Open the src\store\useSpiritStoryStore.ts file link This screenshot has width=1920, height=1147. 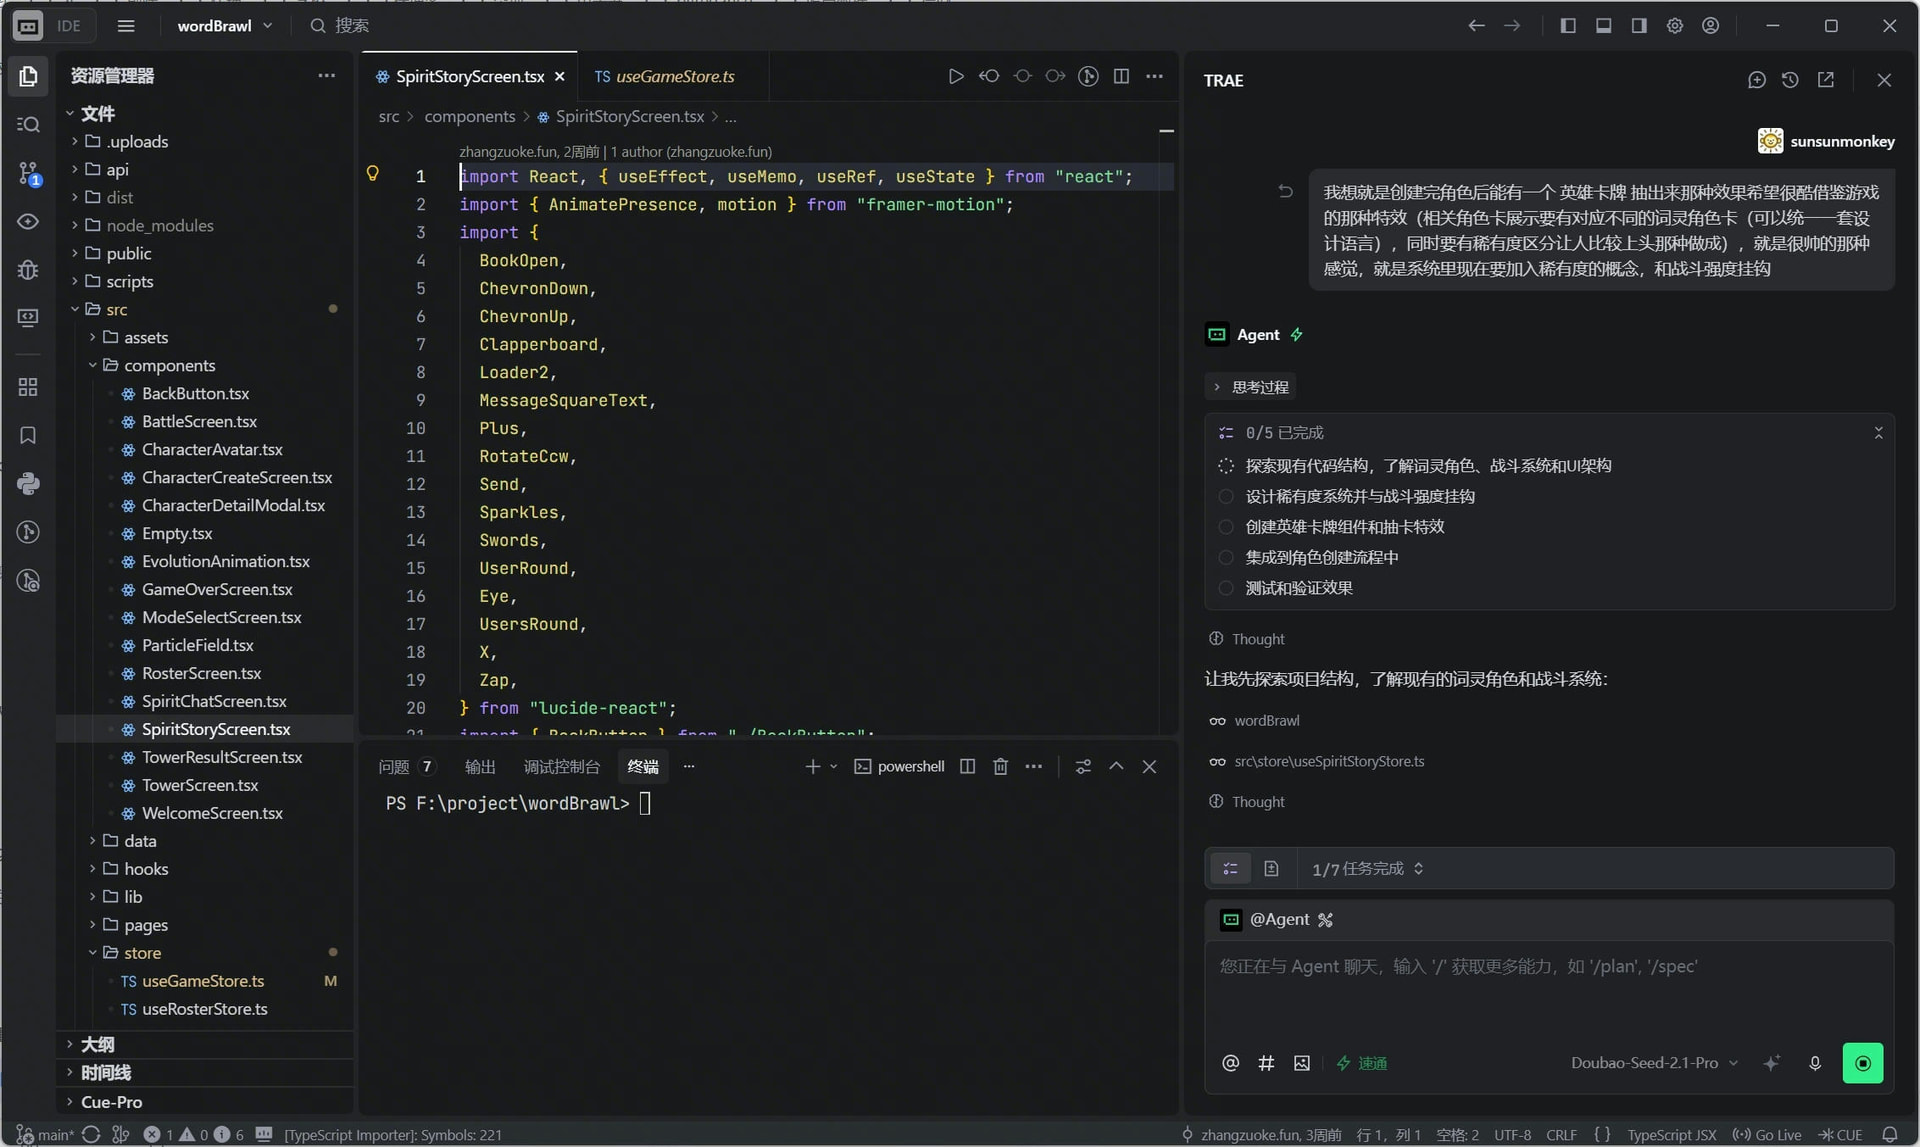tap(1329, 761)
